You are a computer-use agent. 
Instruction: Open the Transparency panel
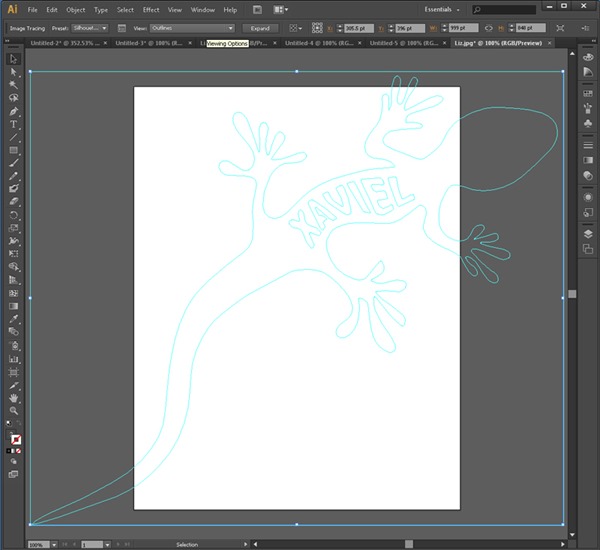click(588, 175)
